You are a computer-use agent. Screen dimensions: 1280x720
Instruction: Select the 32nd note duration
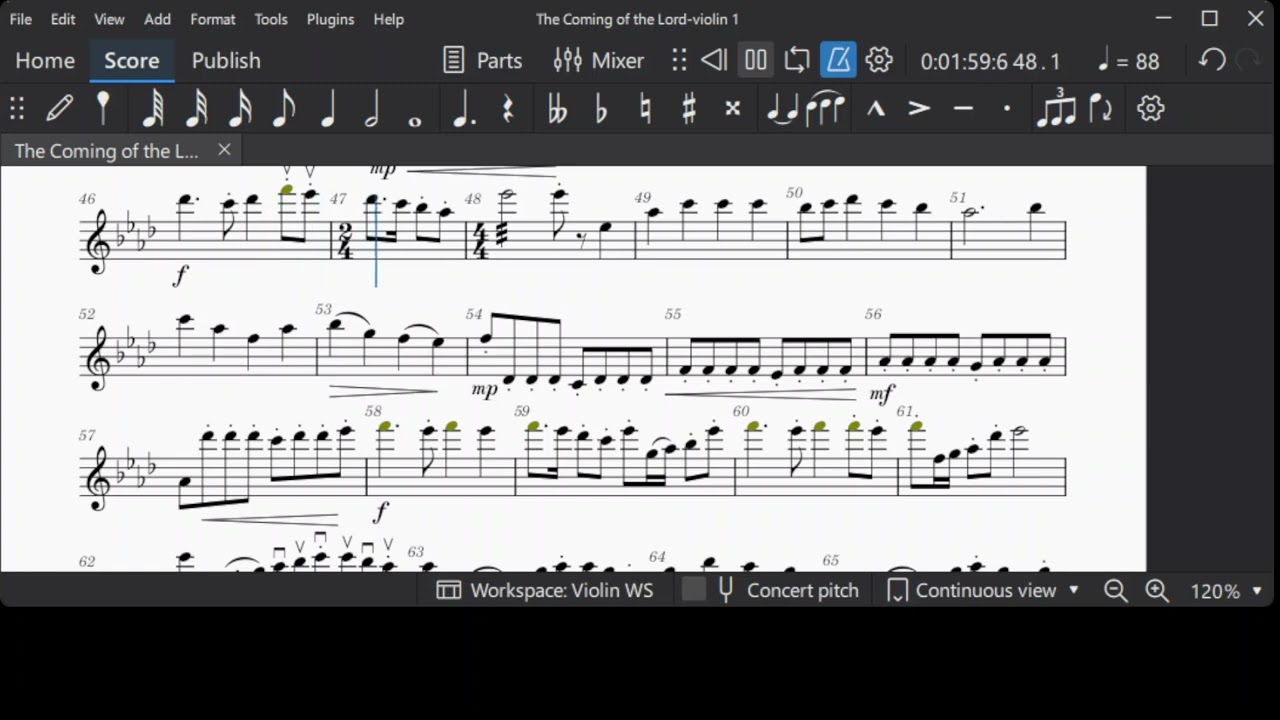196,108
